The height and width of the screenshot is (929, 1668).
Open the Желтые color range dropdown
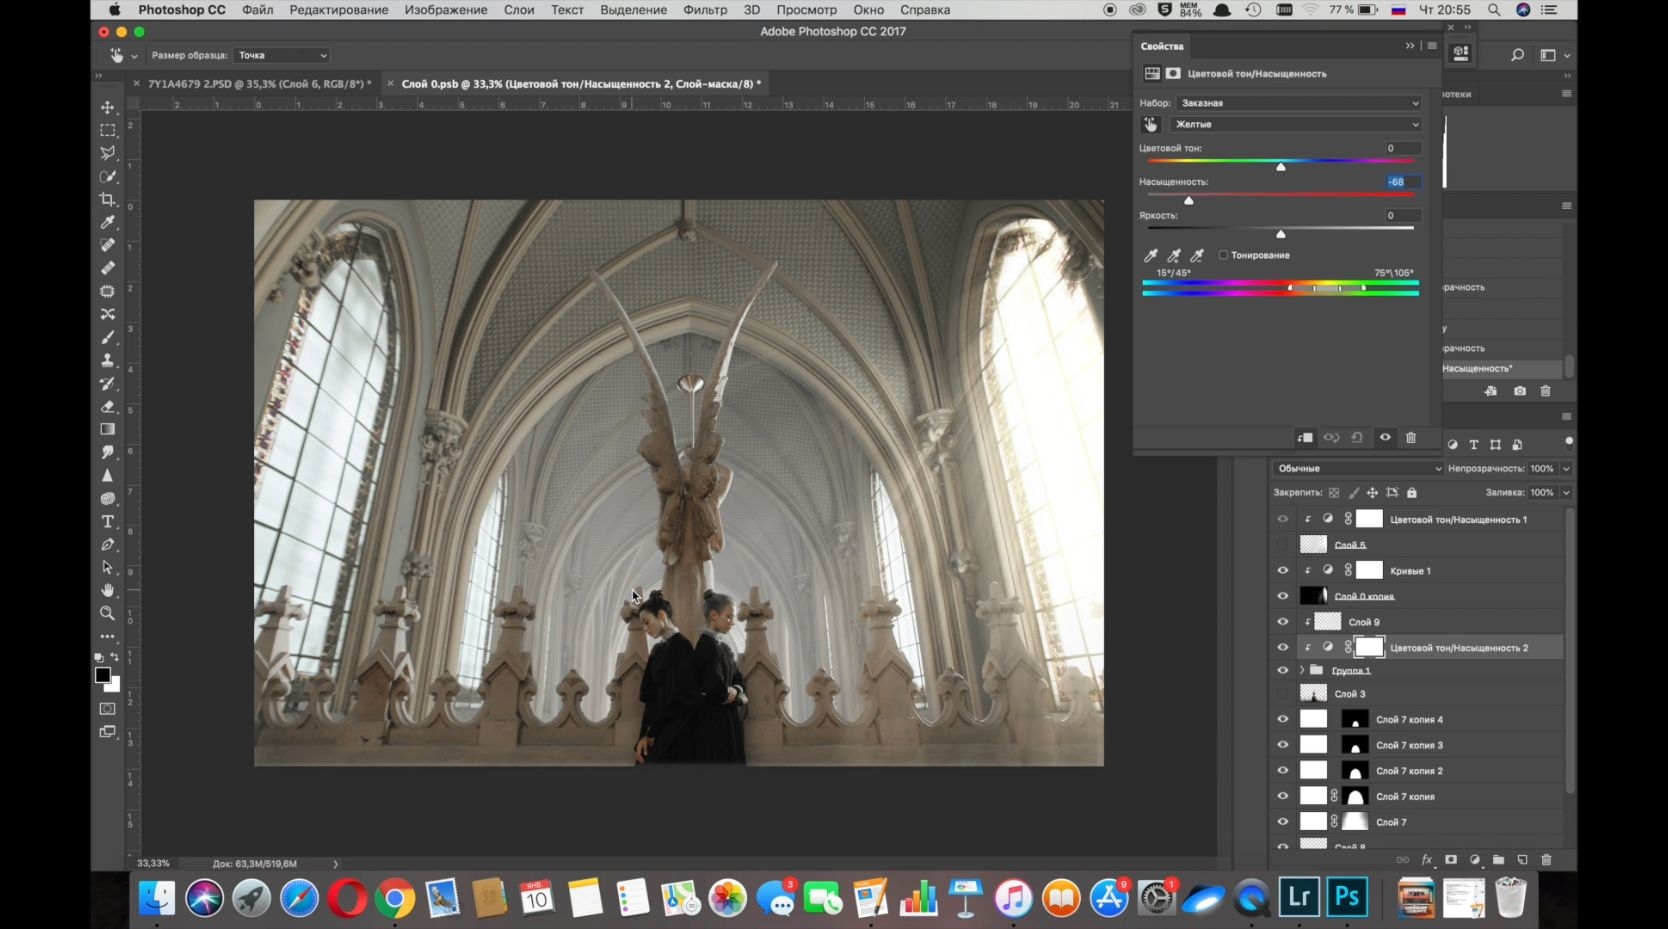(1295, 124)
